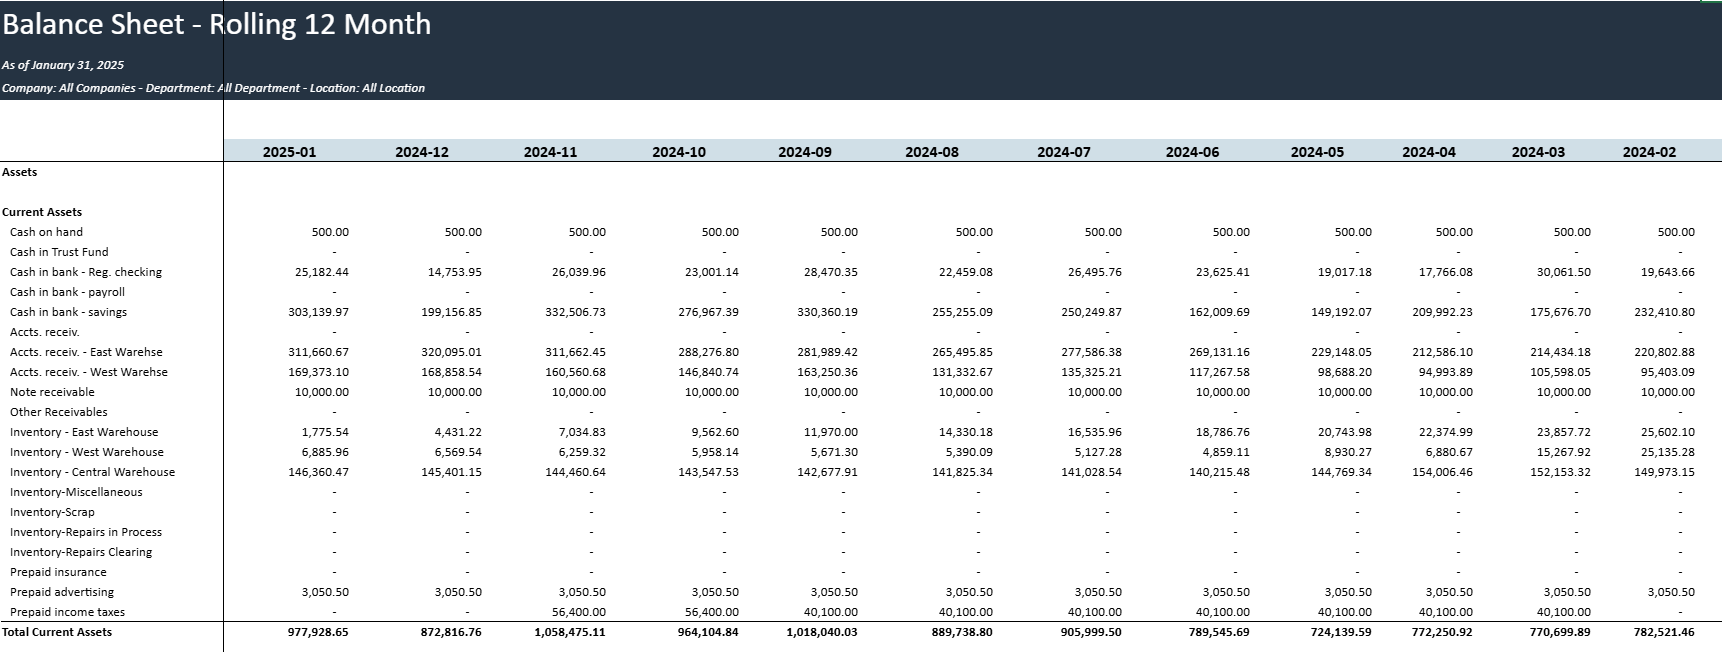The width and height of the screenshot is (1722, 652).
Task: Select the 2025-01 column header
Action: 289,152
